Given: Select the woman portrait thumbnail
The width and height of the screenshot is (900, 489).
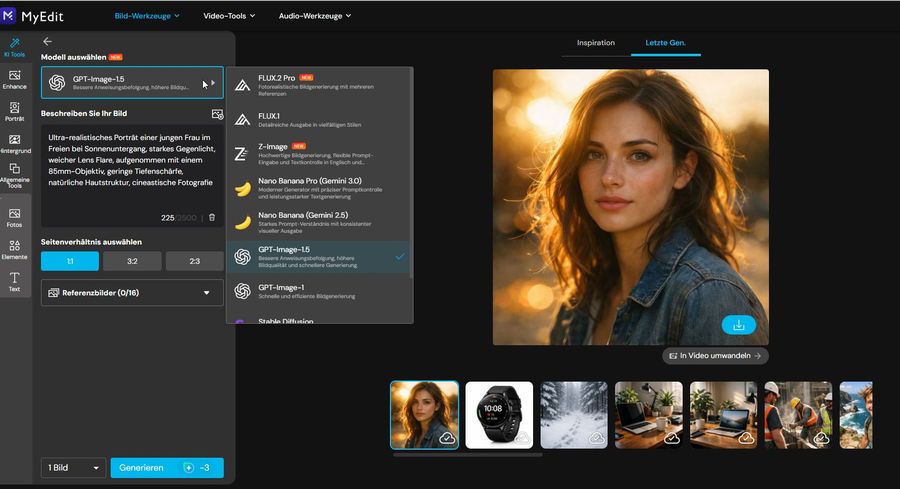Looking at the screenshot, I should (424, 415).
